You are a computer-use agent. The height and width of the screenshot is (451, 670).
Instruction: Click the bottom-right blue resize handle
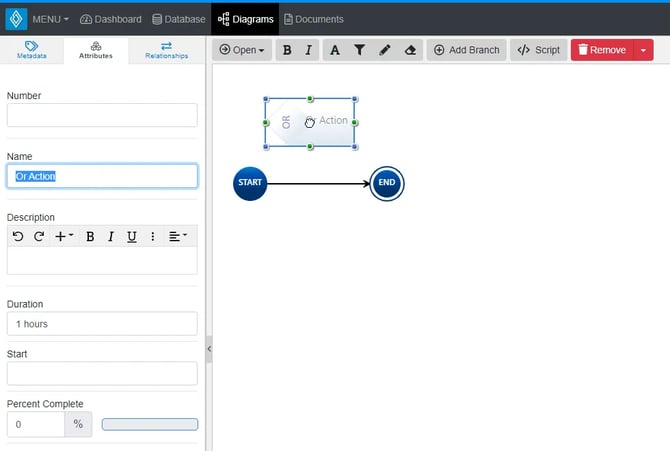point(355,147)
